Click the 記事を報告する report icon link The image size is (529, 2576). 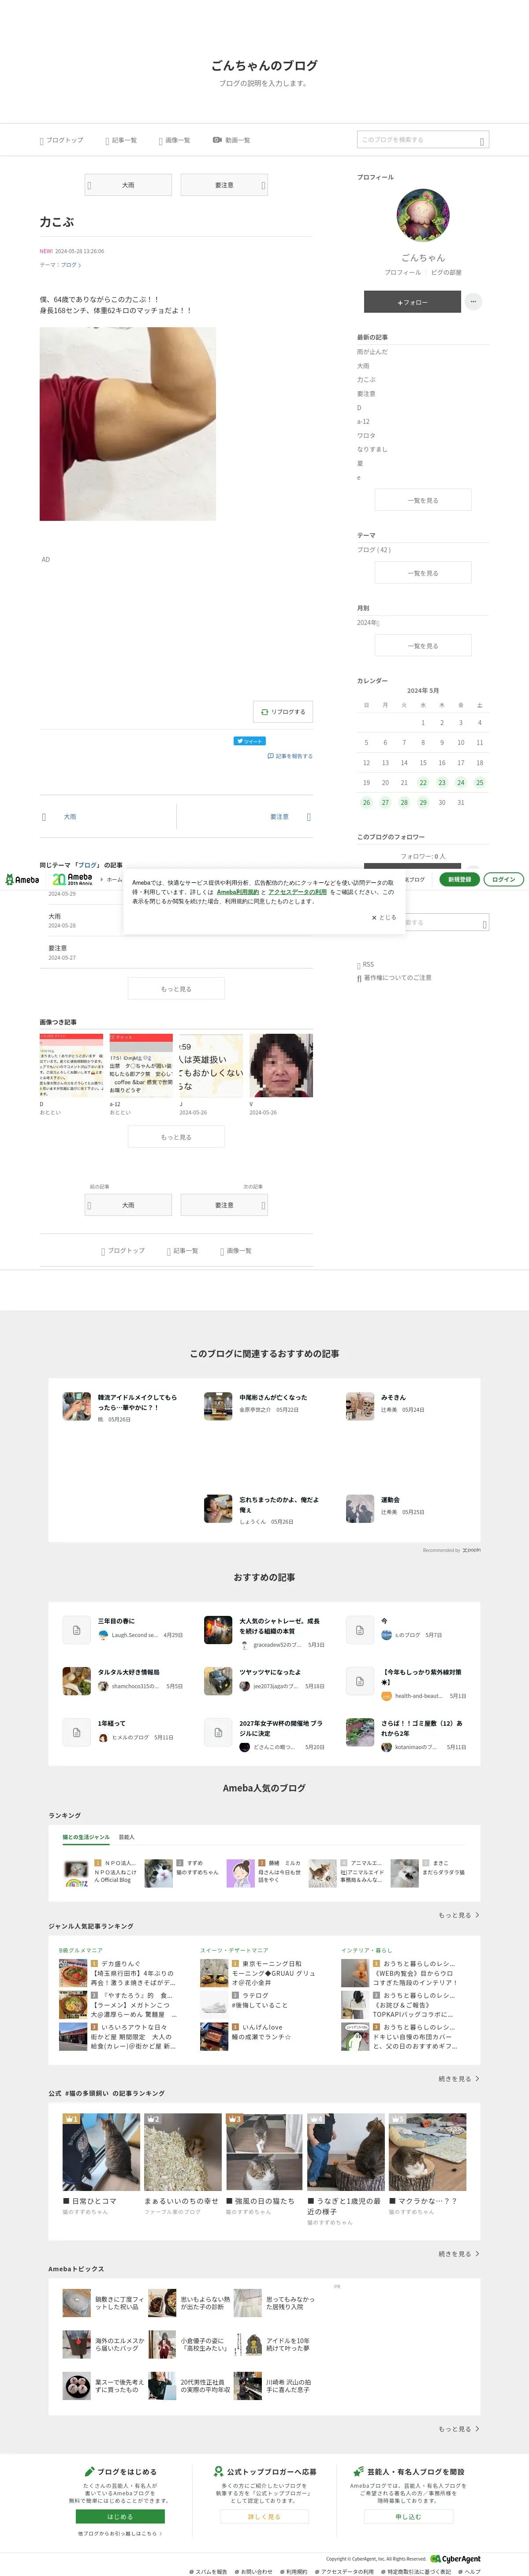click(290, 756)
